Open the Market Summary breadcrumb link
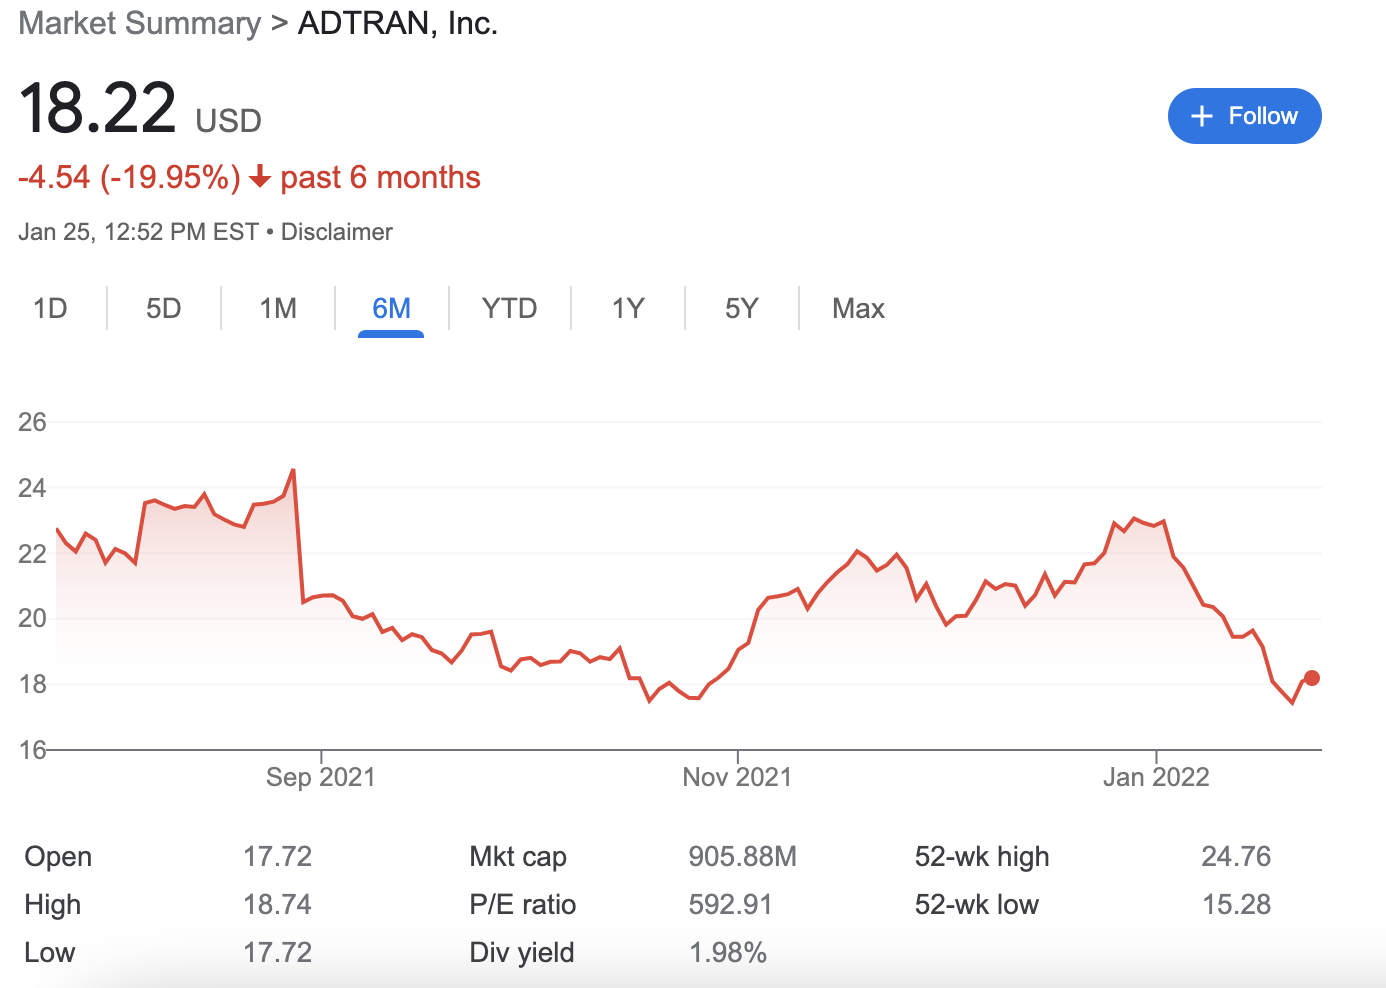Viewport: 1386px width, 988px height. (x=140, y=23)
